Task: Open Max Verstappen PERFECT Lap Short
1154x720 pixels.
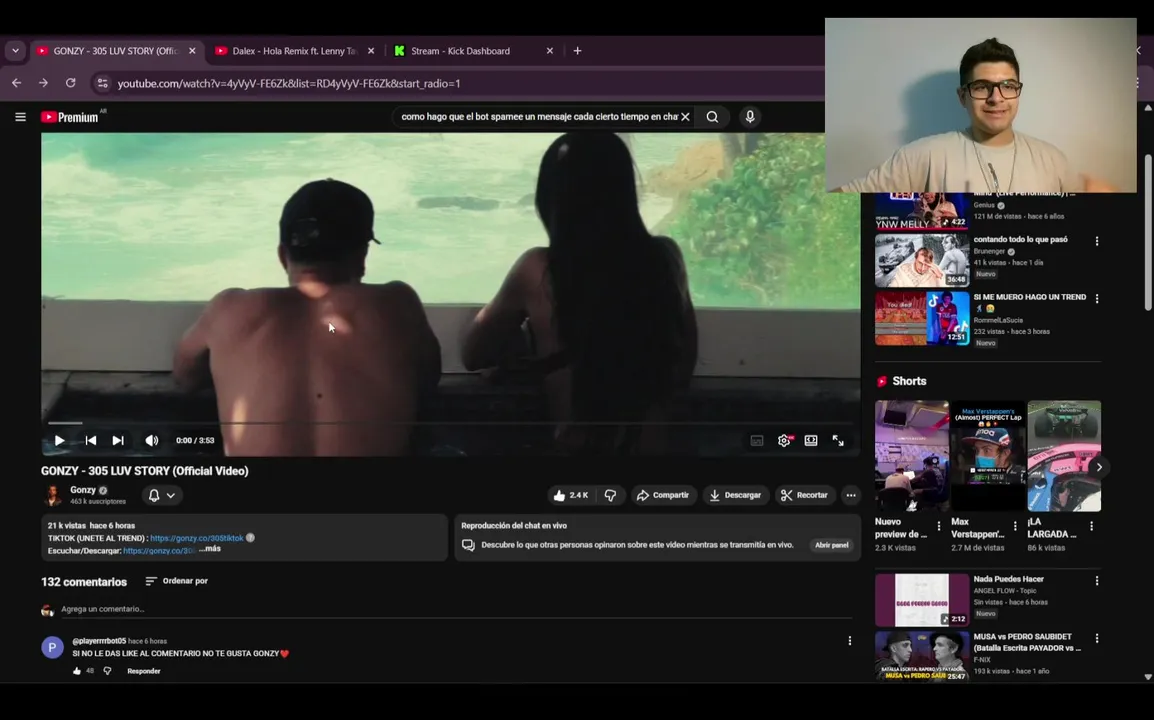Action: [x=988, y=456]
